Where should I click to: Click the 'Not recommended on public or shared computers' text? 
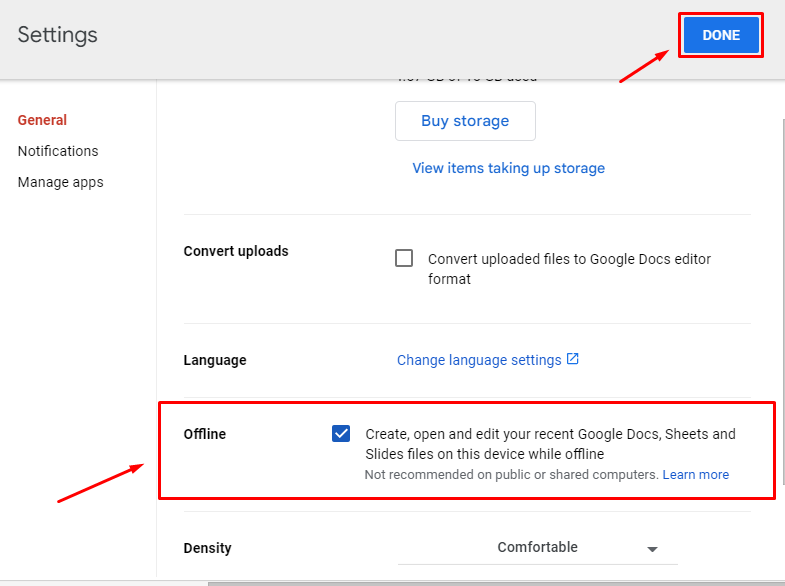(x=511, y=474)
